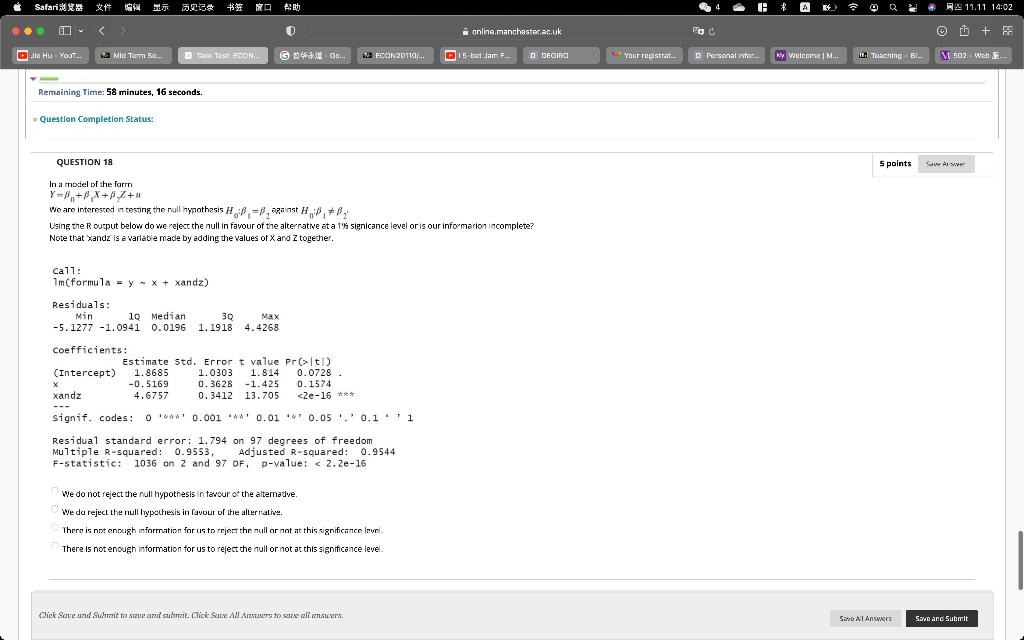This screenshot has width=1024, height=640.
Task: Open the 文件 menu
Action: click(x=103, y=7)
